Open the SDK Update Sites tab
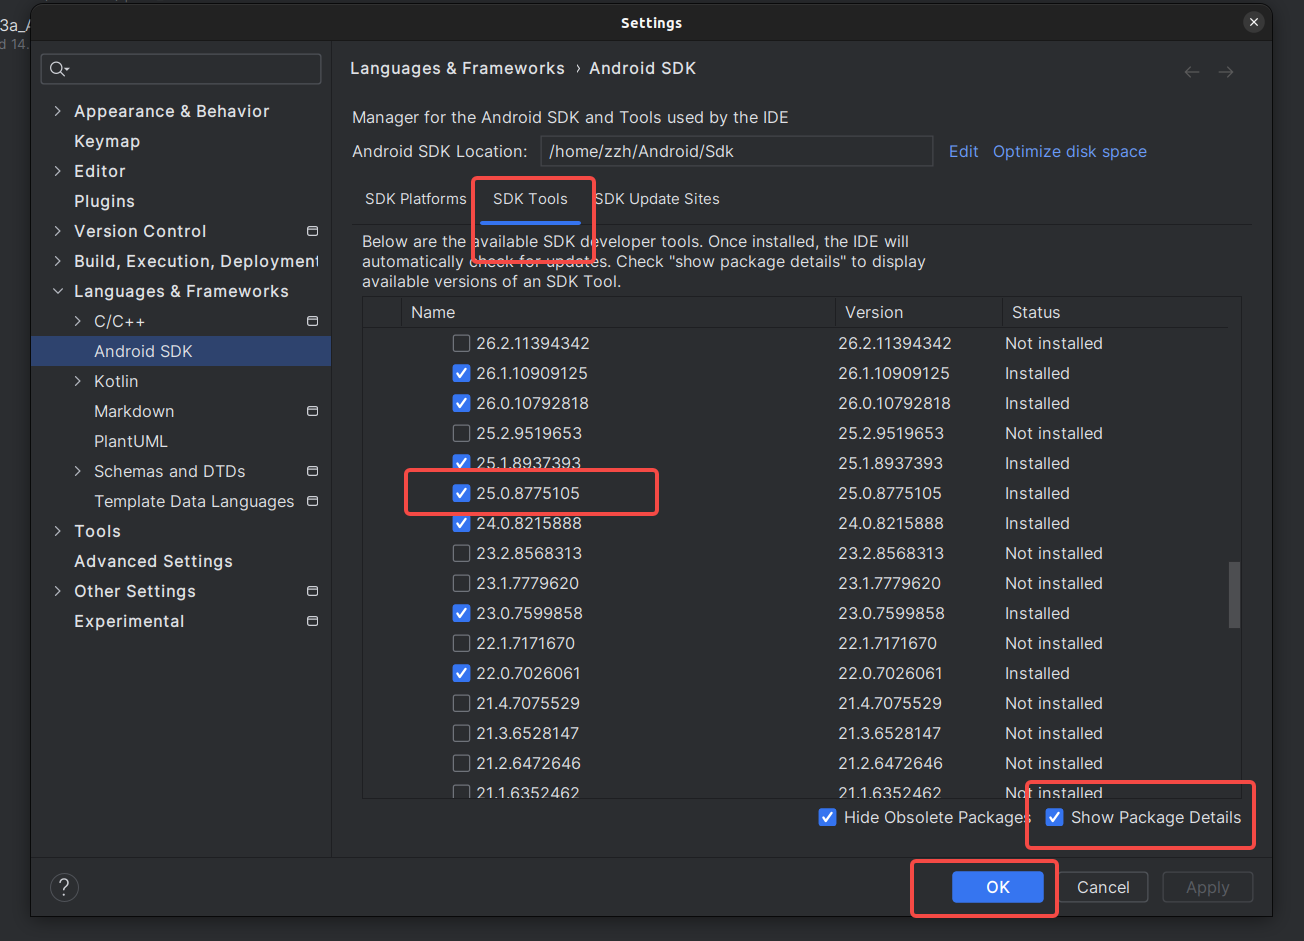The image size is (1304, 941). coord(657,199)
